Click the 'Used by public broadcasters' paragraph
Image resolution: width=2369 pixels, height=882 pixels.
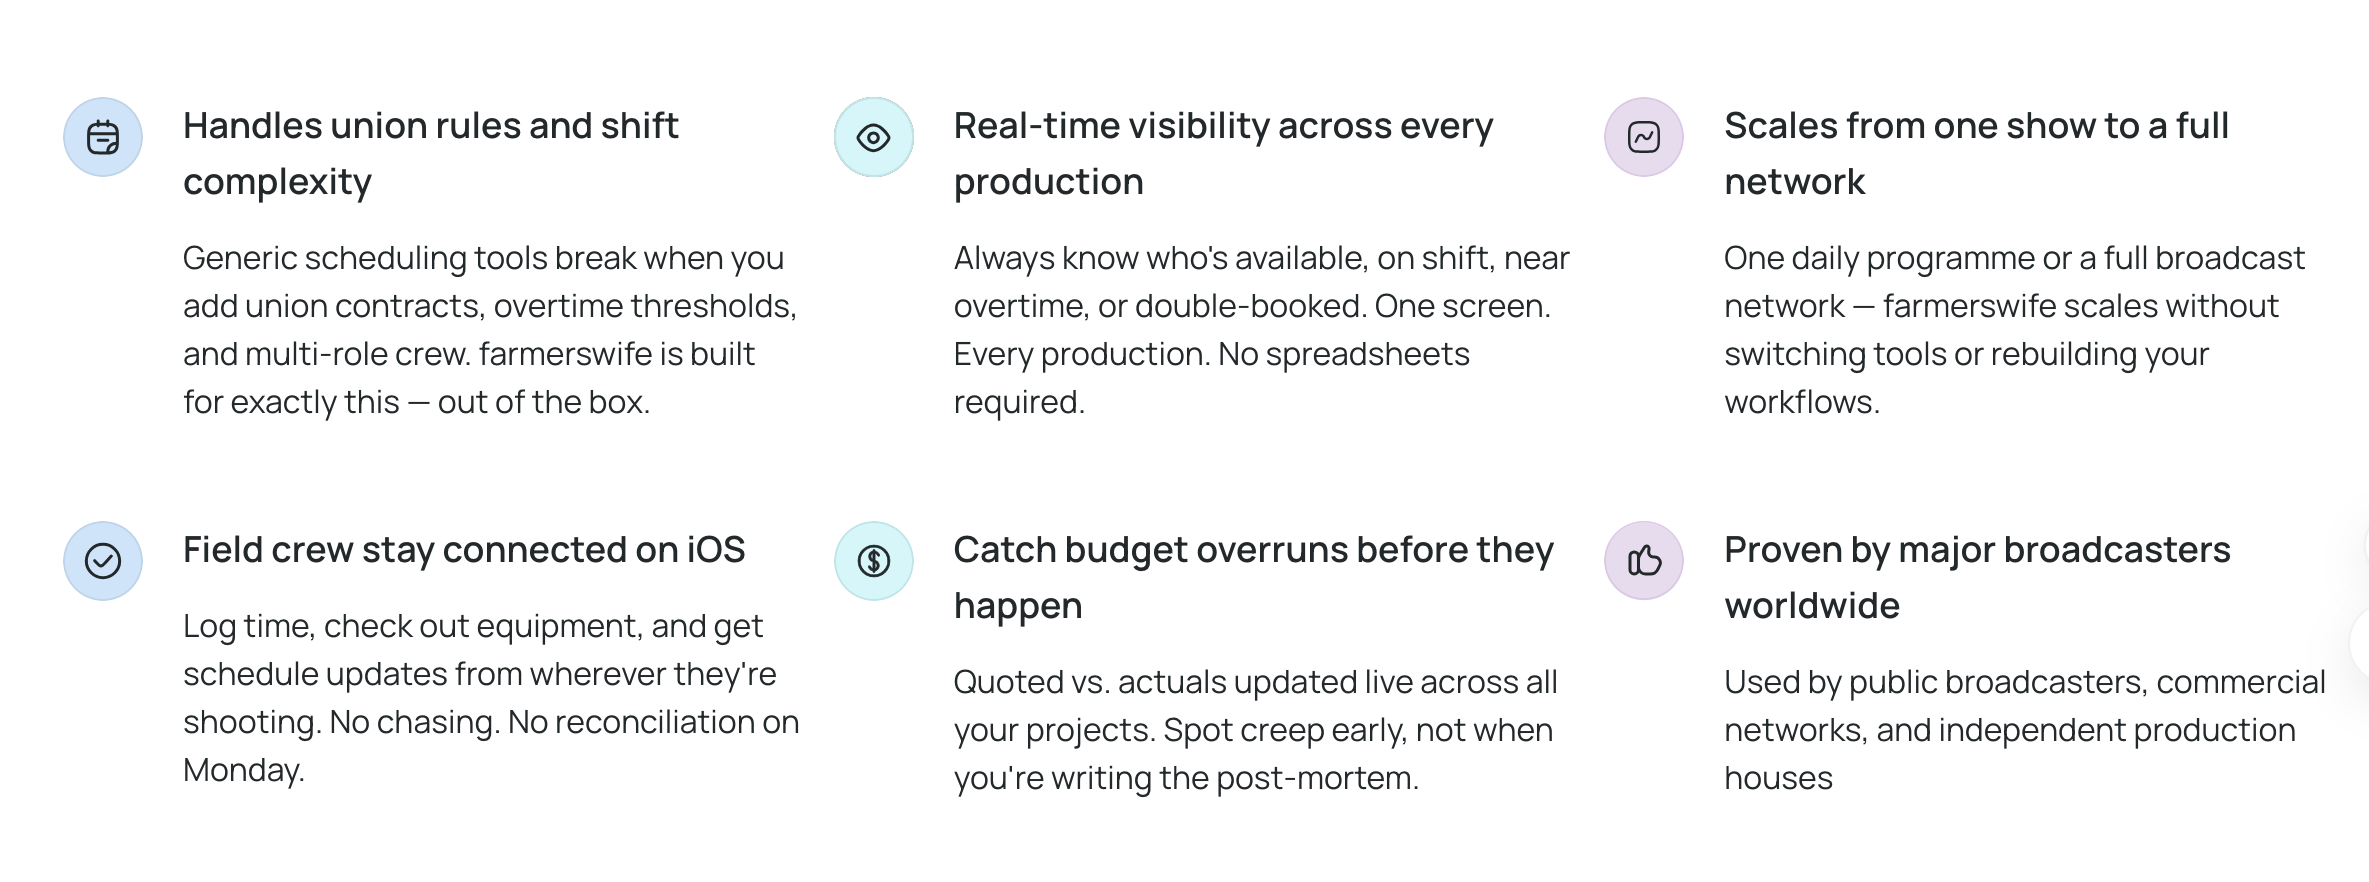pyautogui.click(x=2024, y=729)
